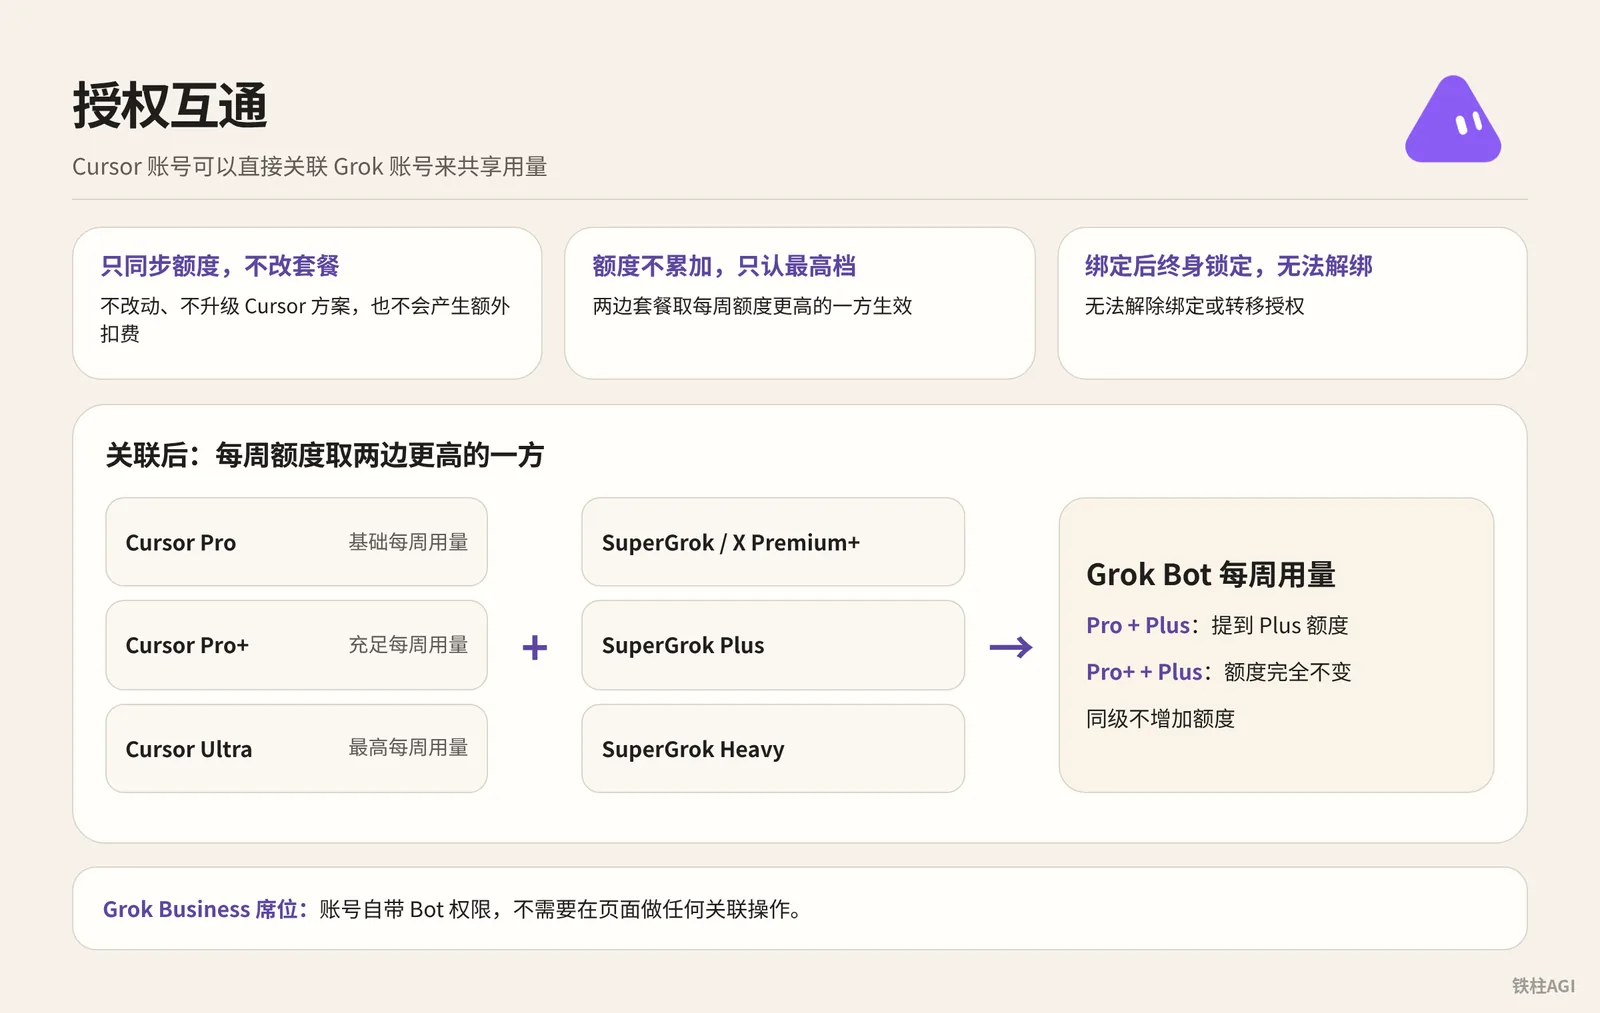Click the text 不需要在页面做任何关联操作
The width and height of the screenshot is (1600, 1013).
(657, 909)
